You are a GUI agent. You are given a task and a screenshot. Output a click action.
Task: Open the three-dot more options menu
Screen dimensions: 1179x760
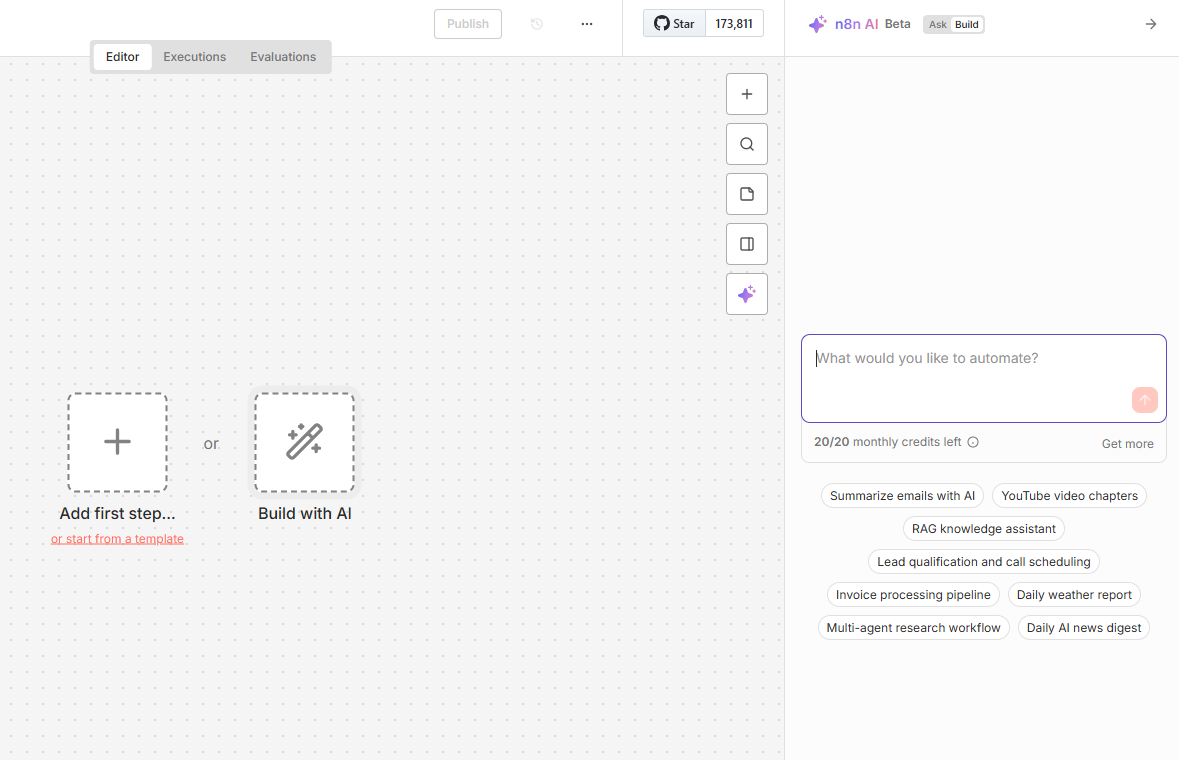[586, 24]
